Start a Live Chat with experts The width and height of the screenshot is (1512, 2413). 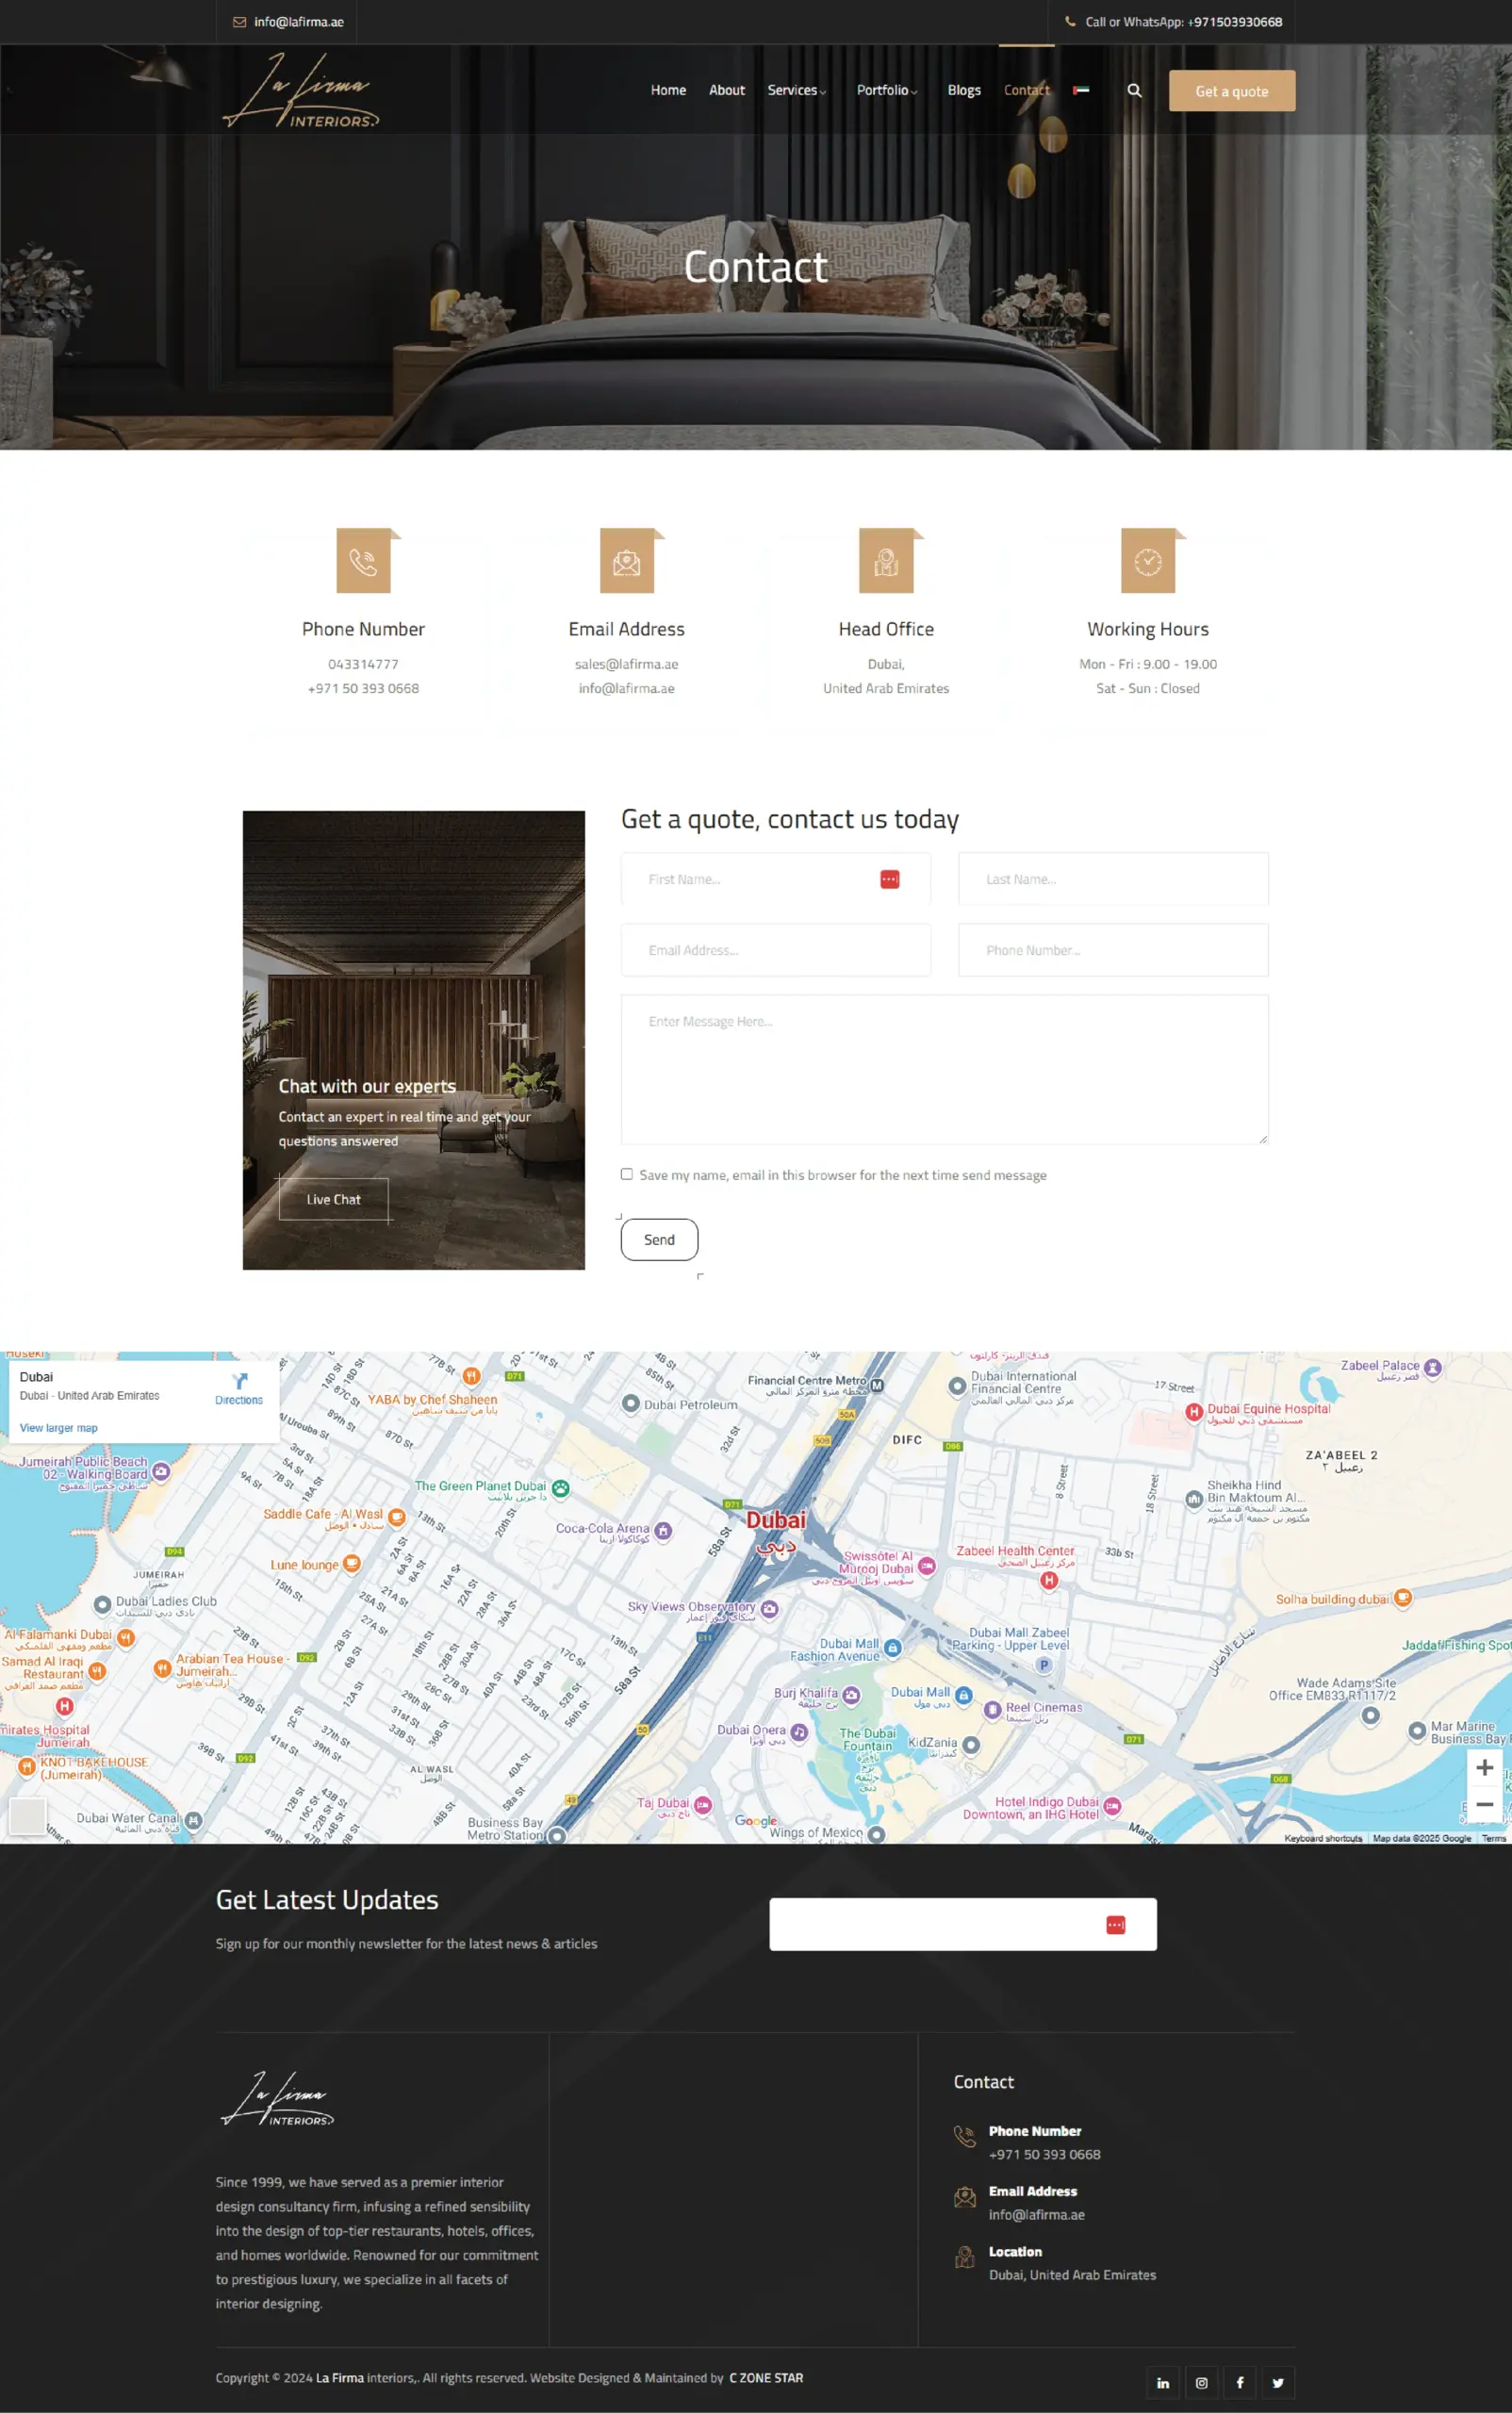click(x=333, y=1199)
